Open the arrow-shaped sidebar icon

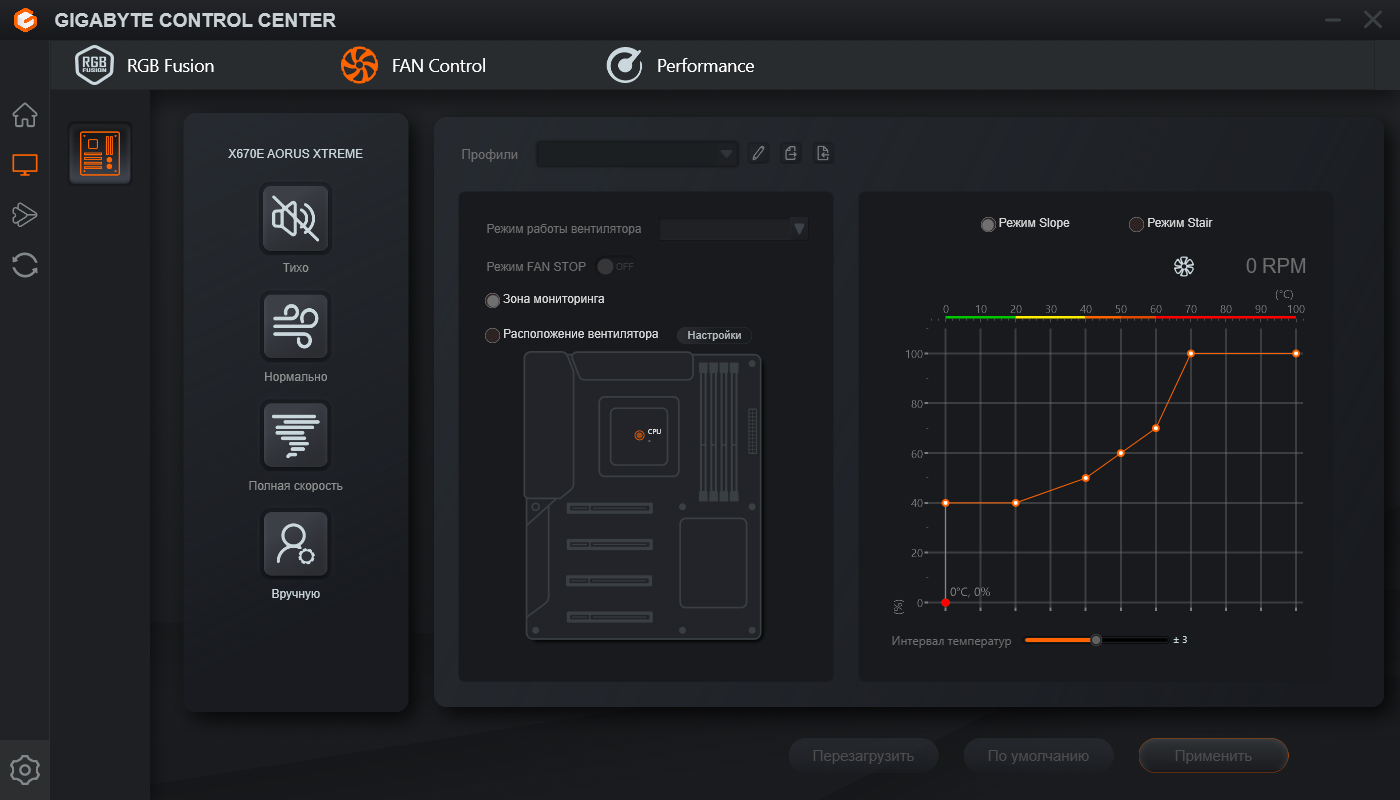coord(25,214)
